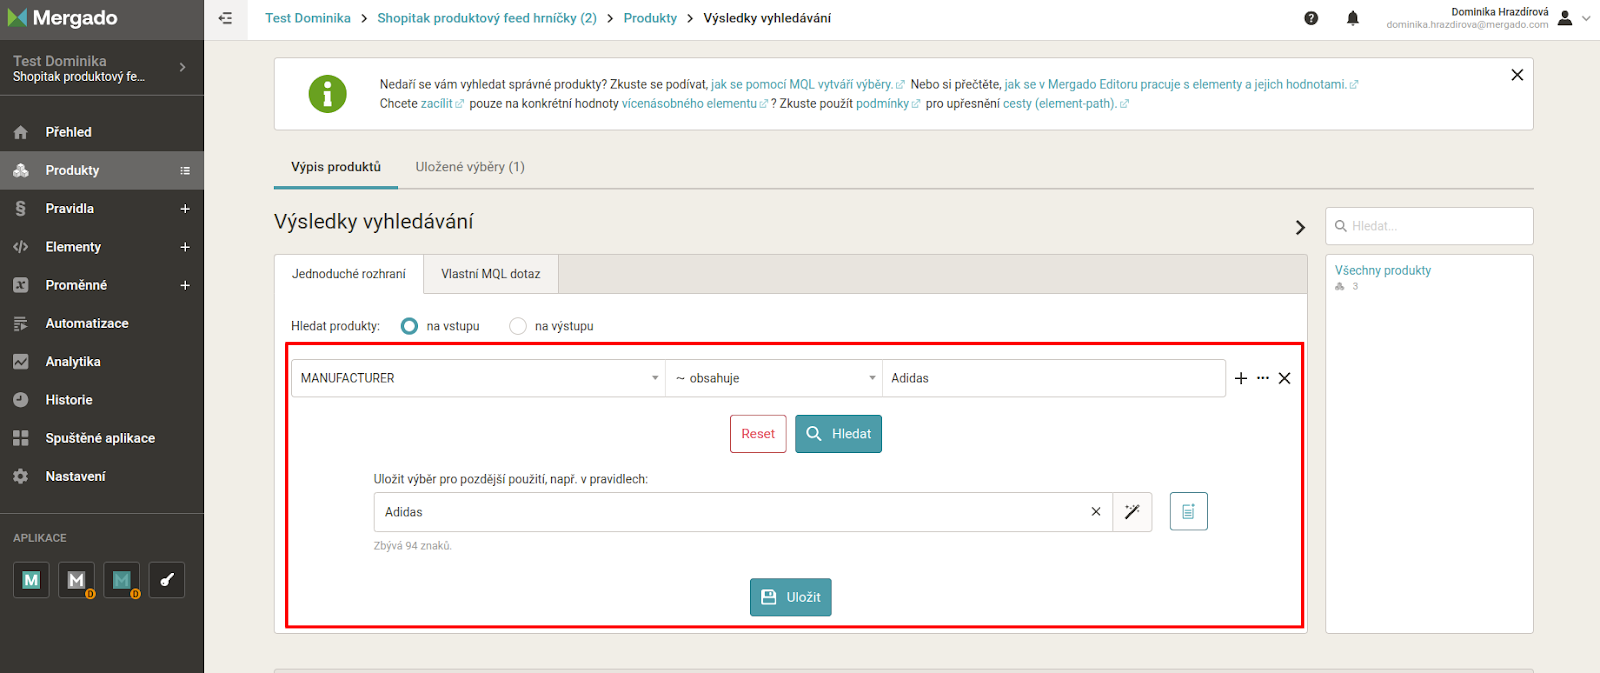Select the 'na výstupu' radio button

[x=518, y=326]
